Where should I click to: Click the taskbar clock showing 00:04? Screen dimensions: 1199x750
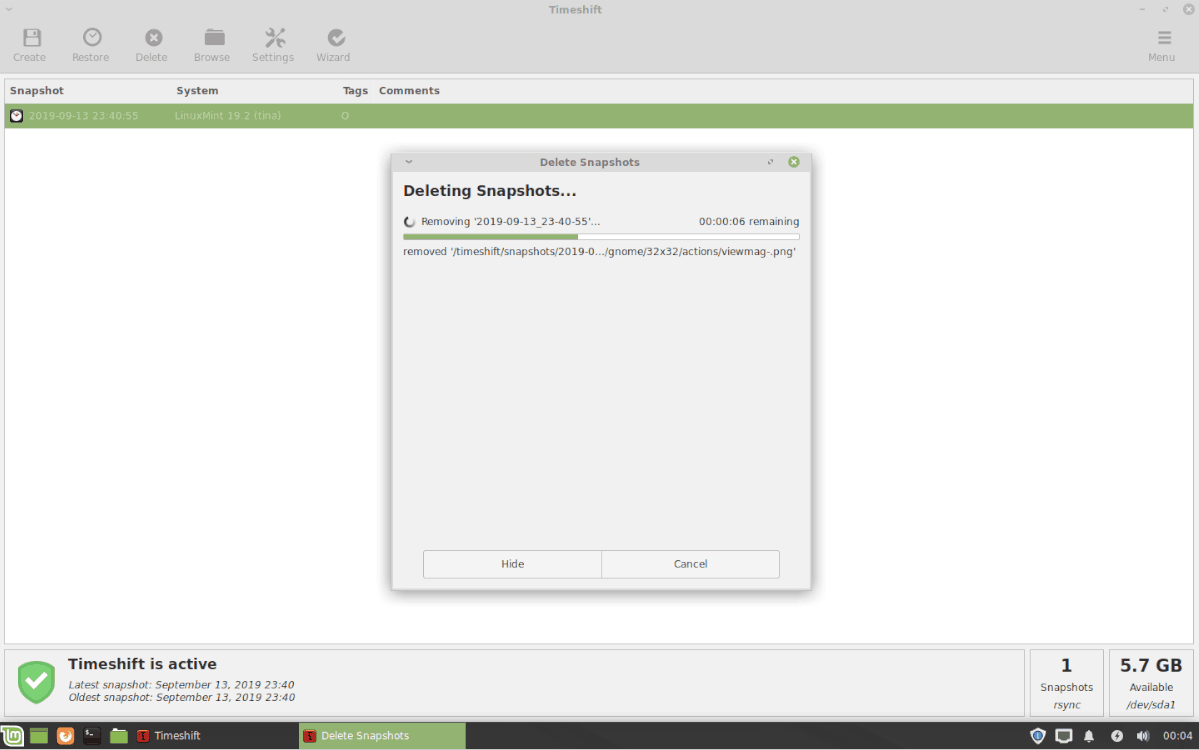pos(1178,736)
